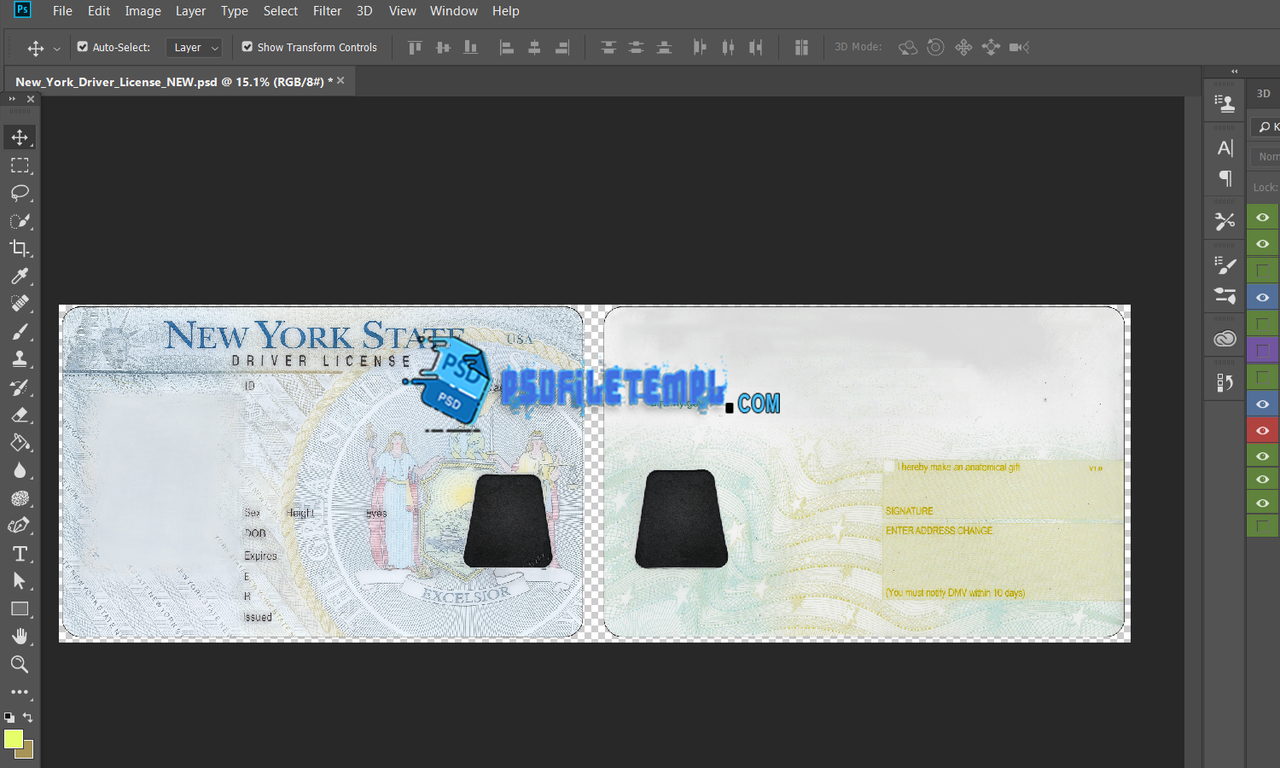Viewport: 1280px width, 768px height.
Task: Open the Paragraph panel icon
Action: pos(1225,178)
